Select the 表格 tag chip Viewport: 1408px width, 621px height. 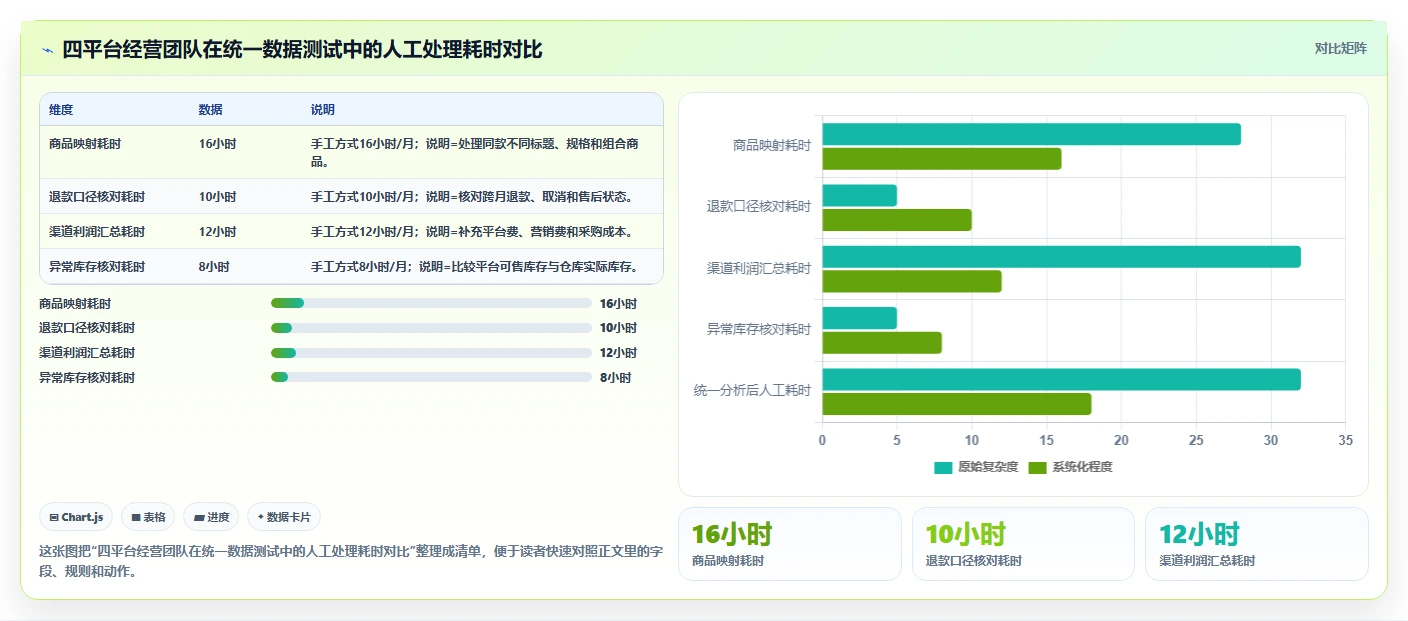pos(148,517)
